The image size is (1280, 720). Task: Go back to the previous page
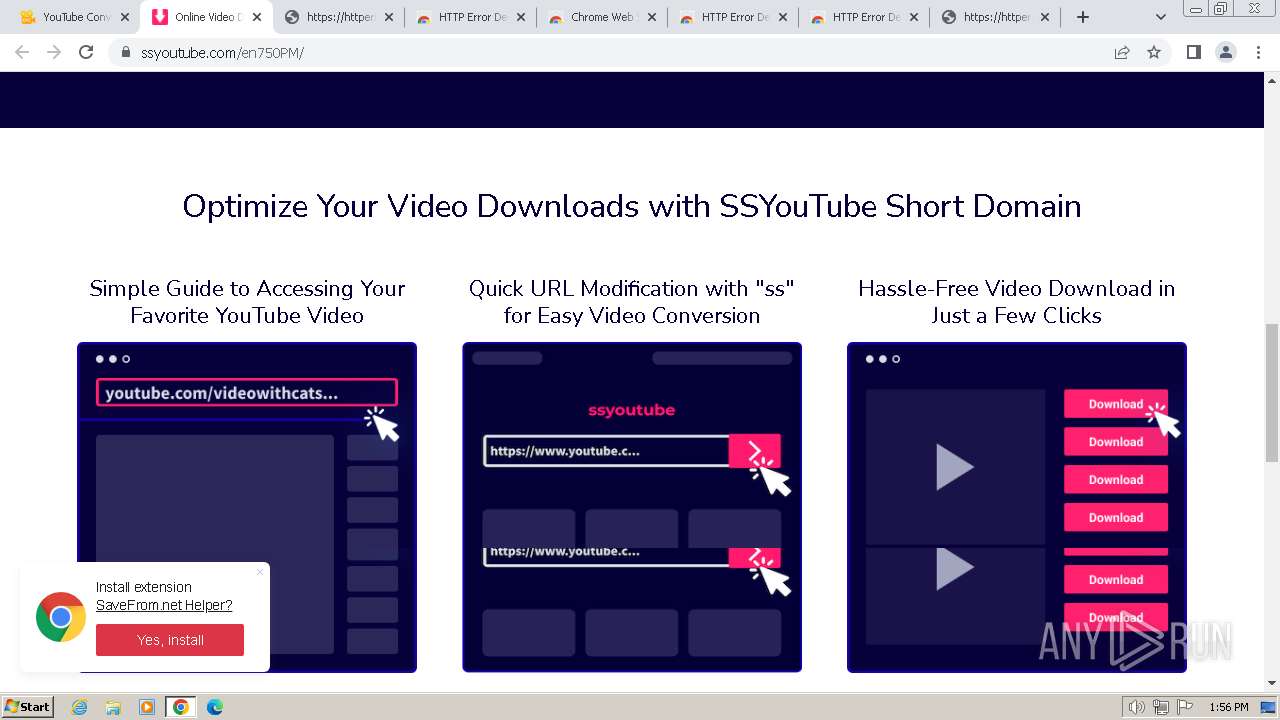[22, 52]
